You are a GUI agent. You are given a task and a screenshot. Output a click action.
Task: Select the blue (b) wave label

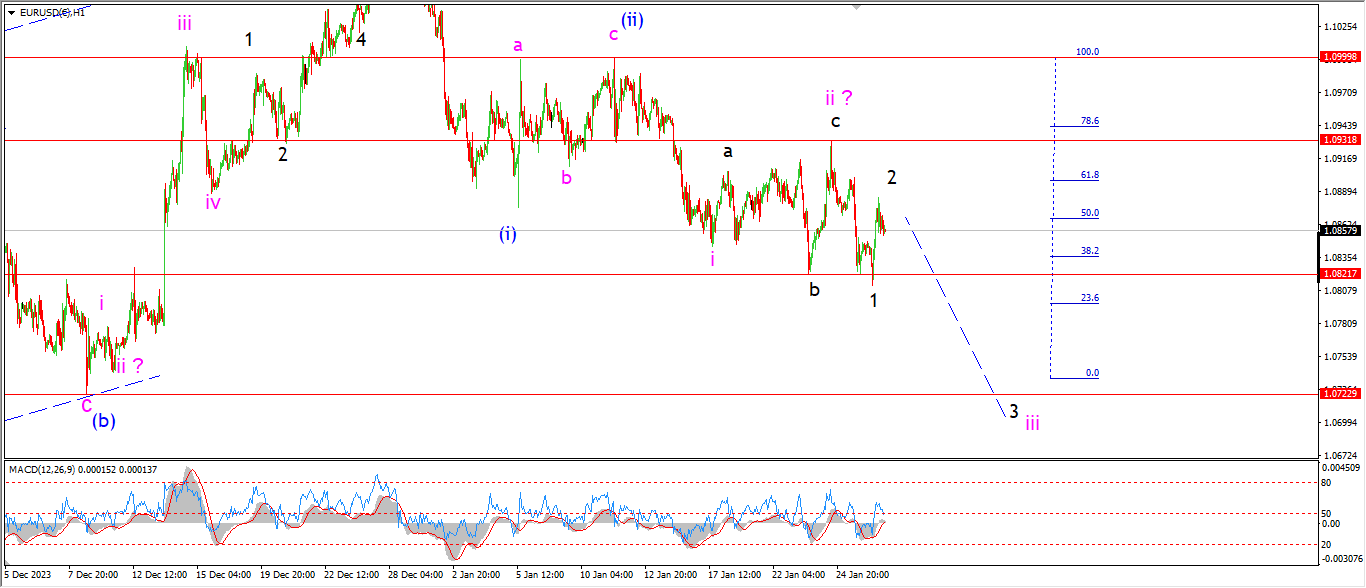tap(104, 421)
